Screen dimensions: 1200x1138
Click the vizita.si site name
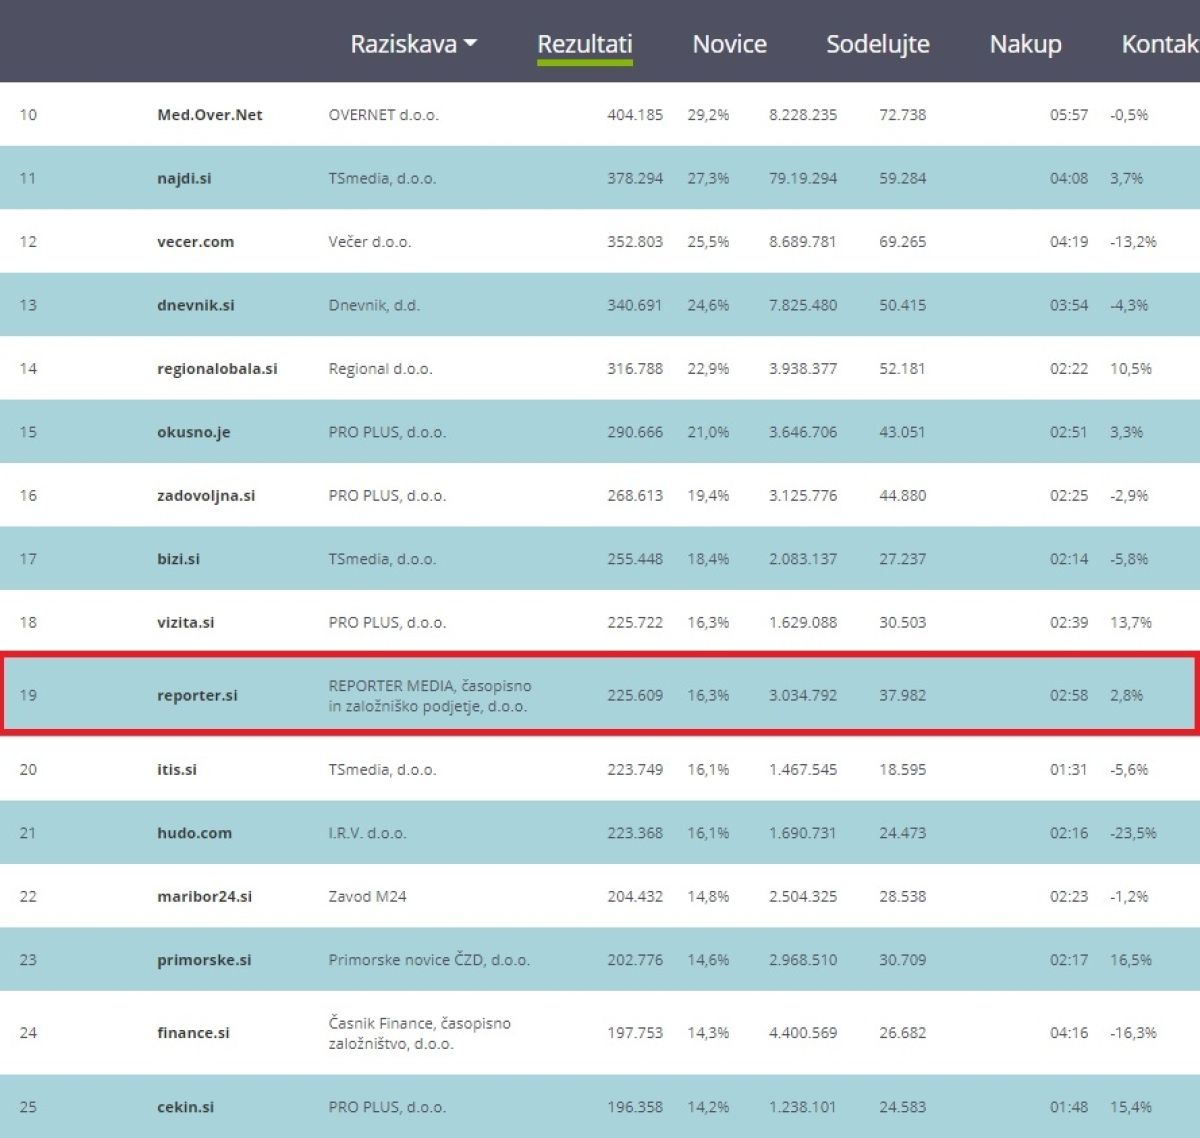[185, 623]
